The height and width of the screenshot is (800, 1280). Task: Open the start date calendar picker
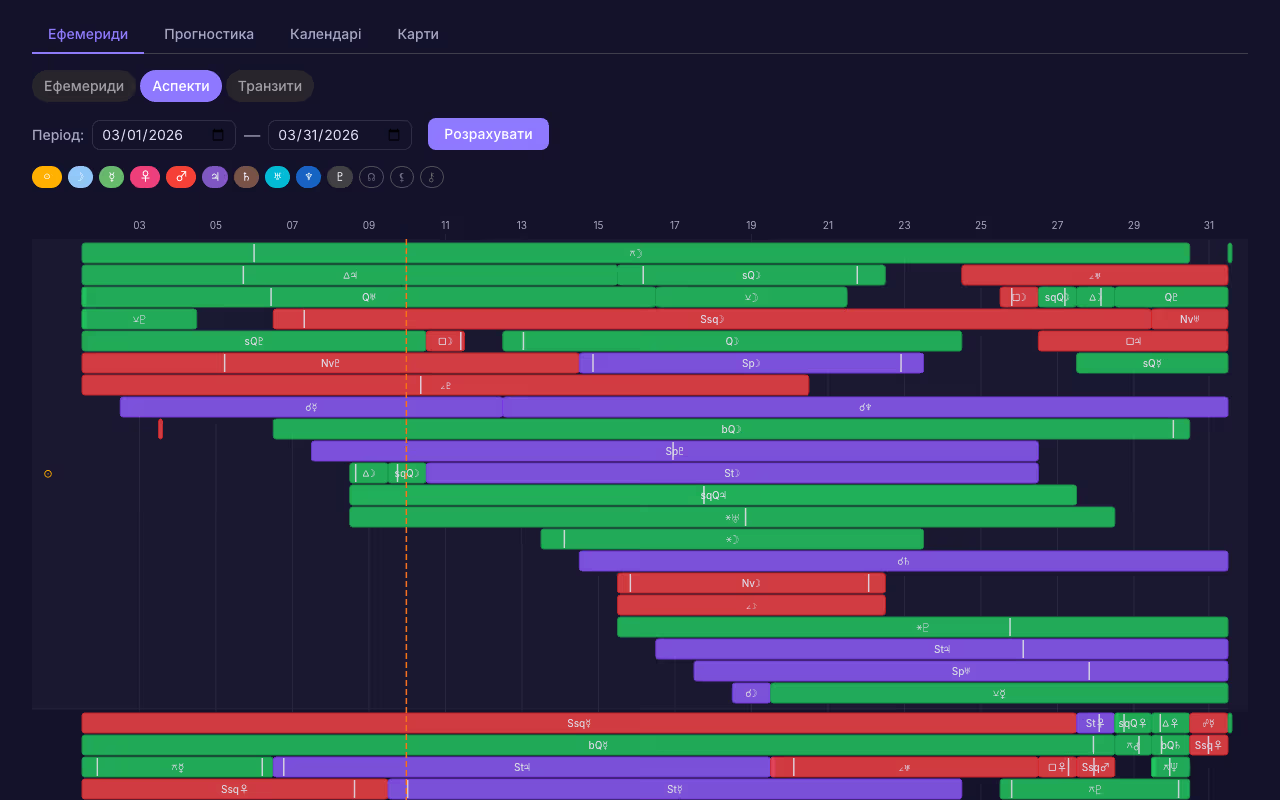click(219, 135)
